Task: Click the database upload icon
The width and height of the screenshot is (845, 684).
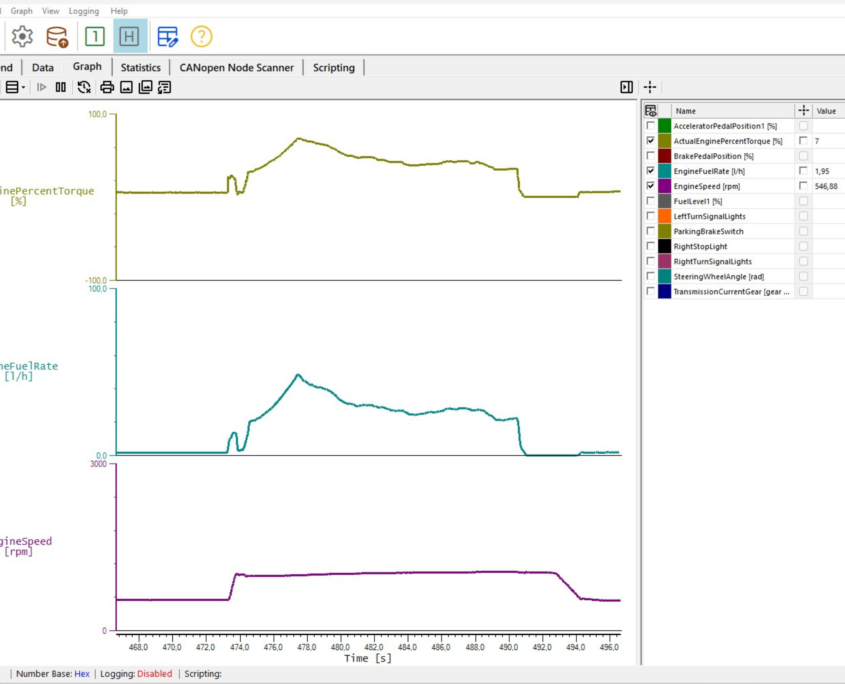Action: [x=58, y=37]
